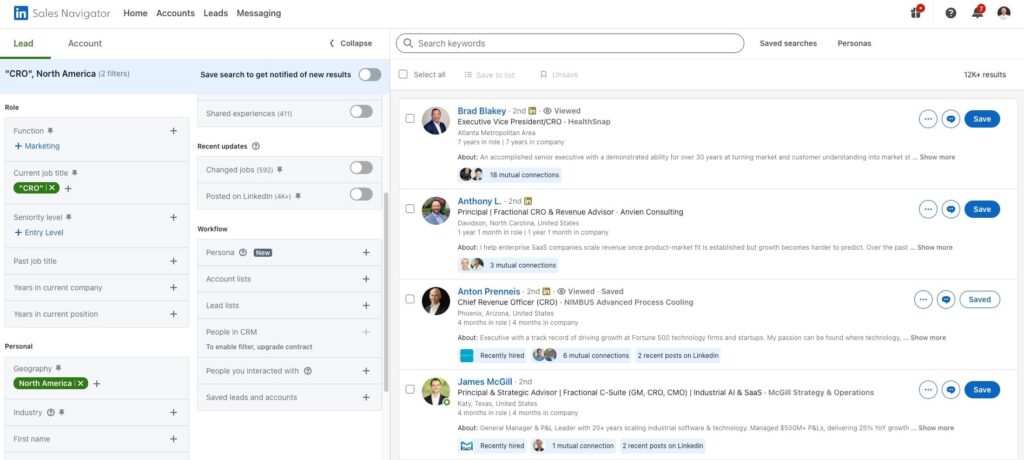Save Brad Blakey as a lead
The image size is (1024, 460).
(x=982, y=119)
